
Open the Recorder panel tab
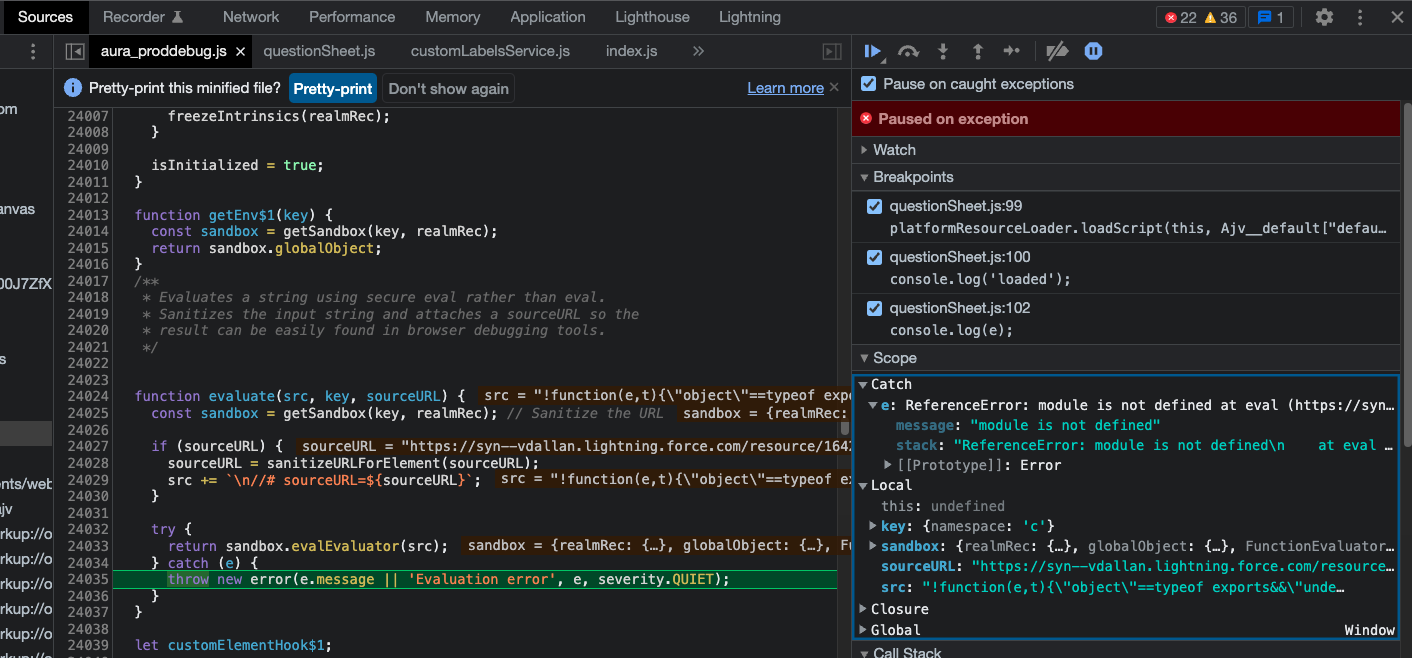pyautogui.click(x=143, y=17)
